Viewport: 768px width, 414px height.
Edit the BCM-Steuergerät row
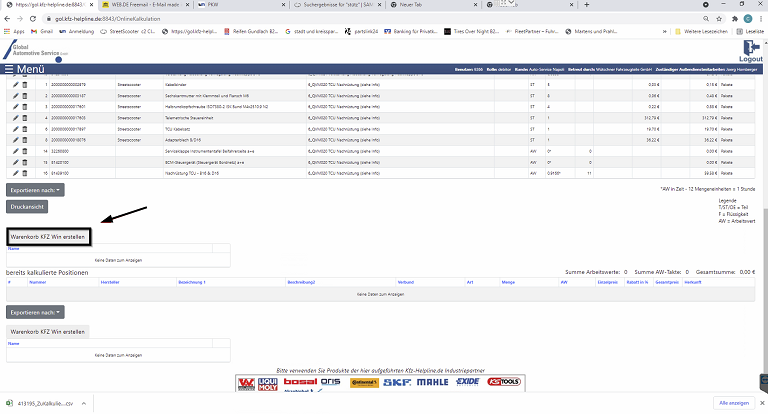pos(16,162)
